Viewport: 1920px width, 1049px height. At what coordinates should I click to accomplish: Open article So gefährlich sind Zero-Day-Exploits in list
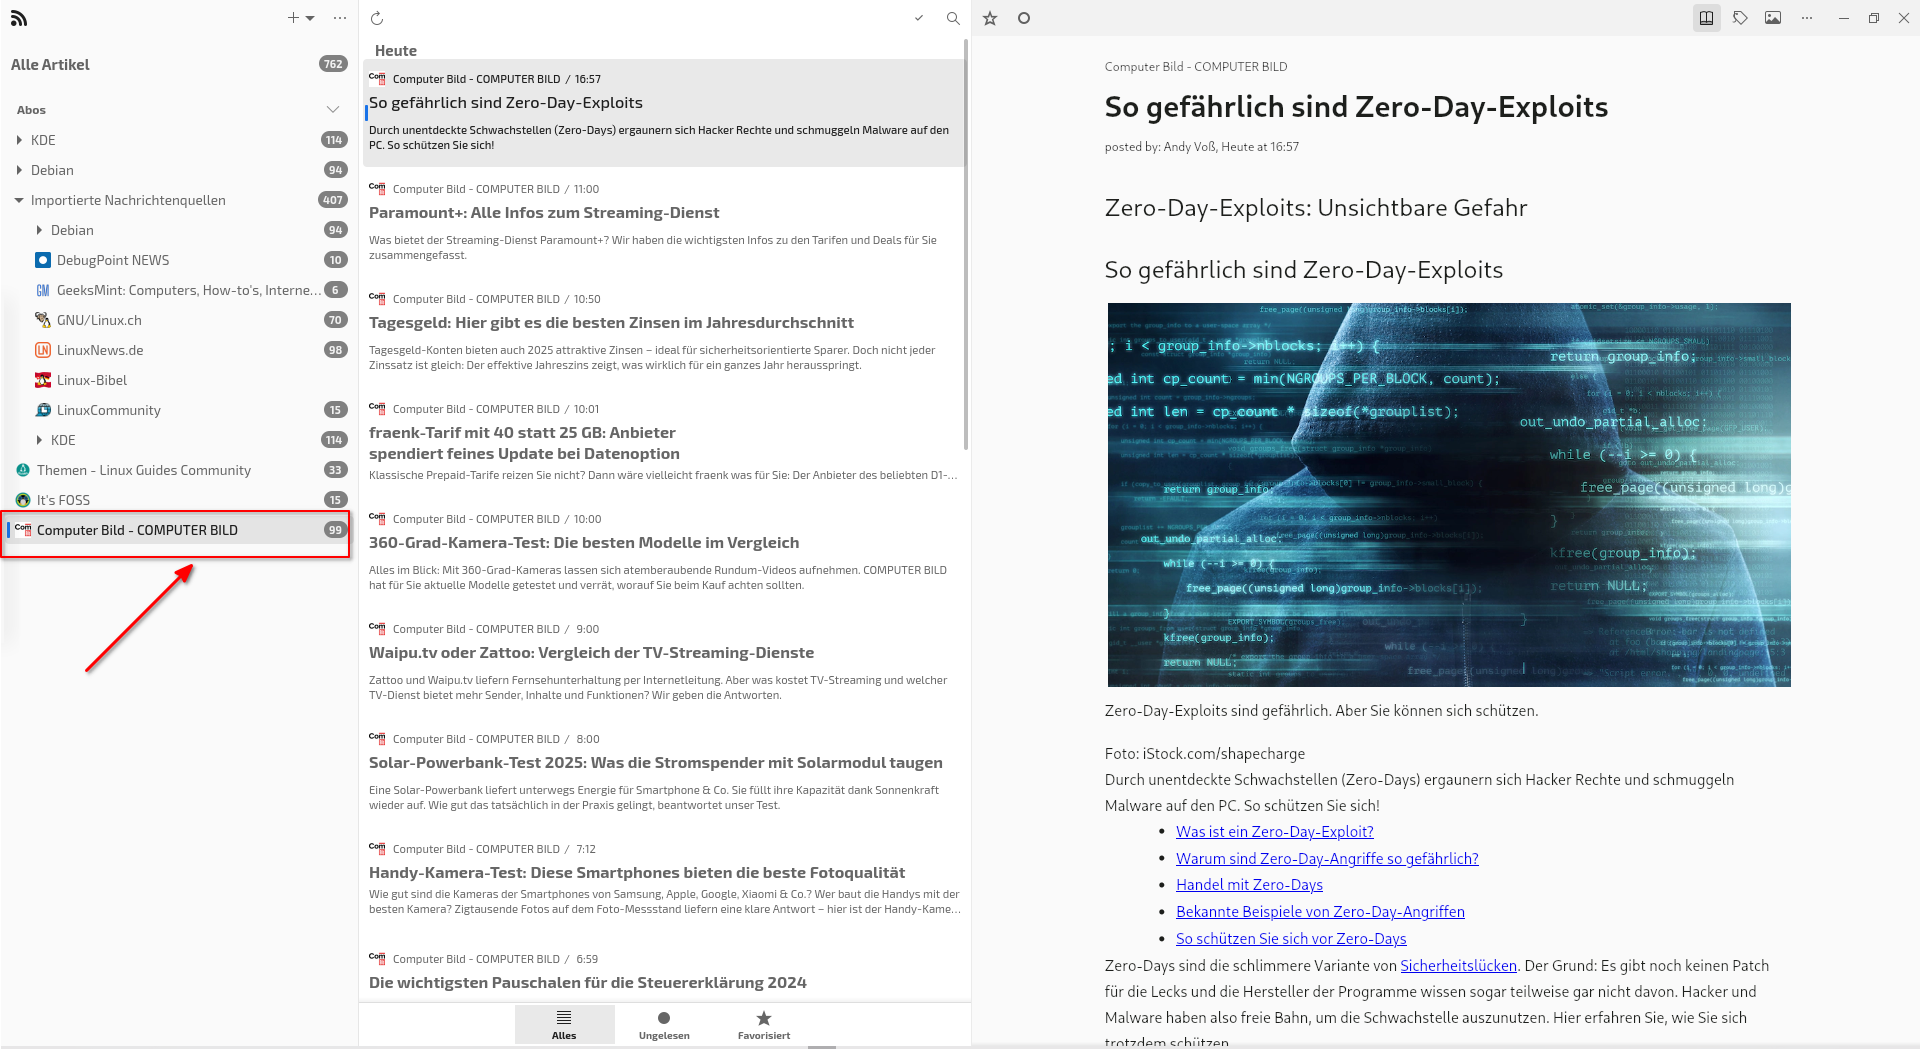point(664,112)
